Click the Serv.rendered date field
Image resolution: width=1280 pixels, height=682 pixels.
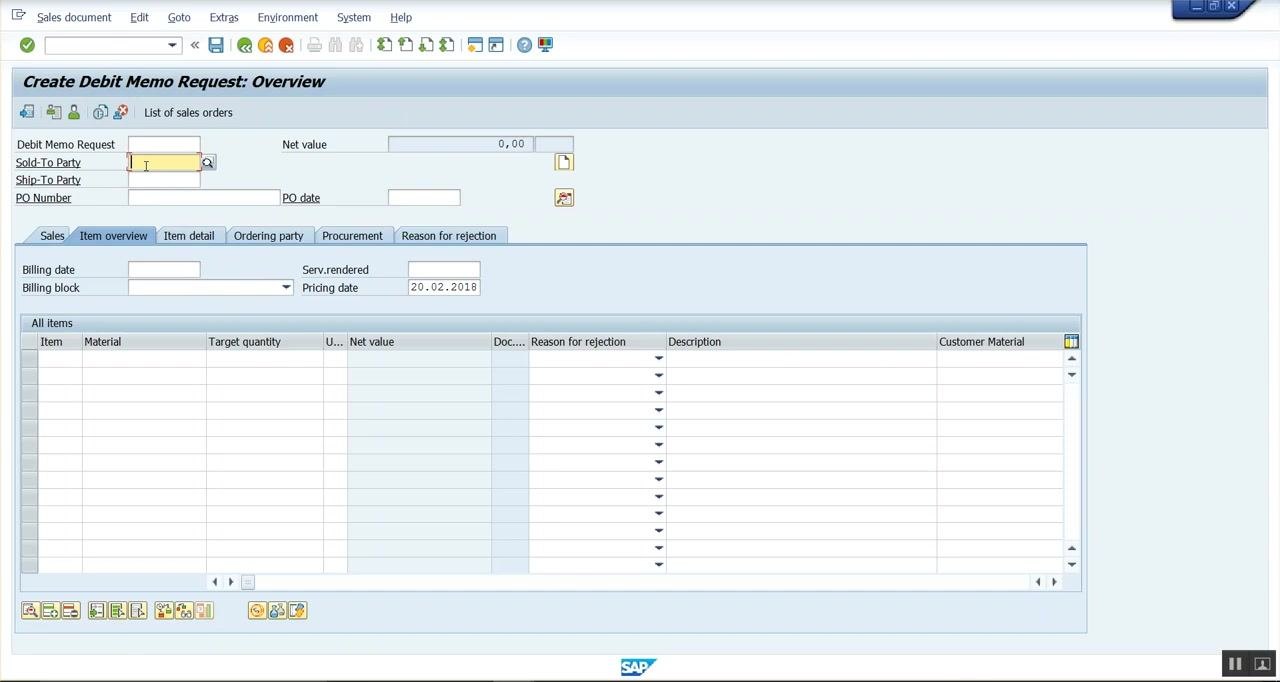444,270
